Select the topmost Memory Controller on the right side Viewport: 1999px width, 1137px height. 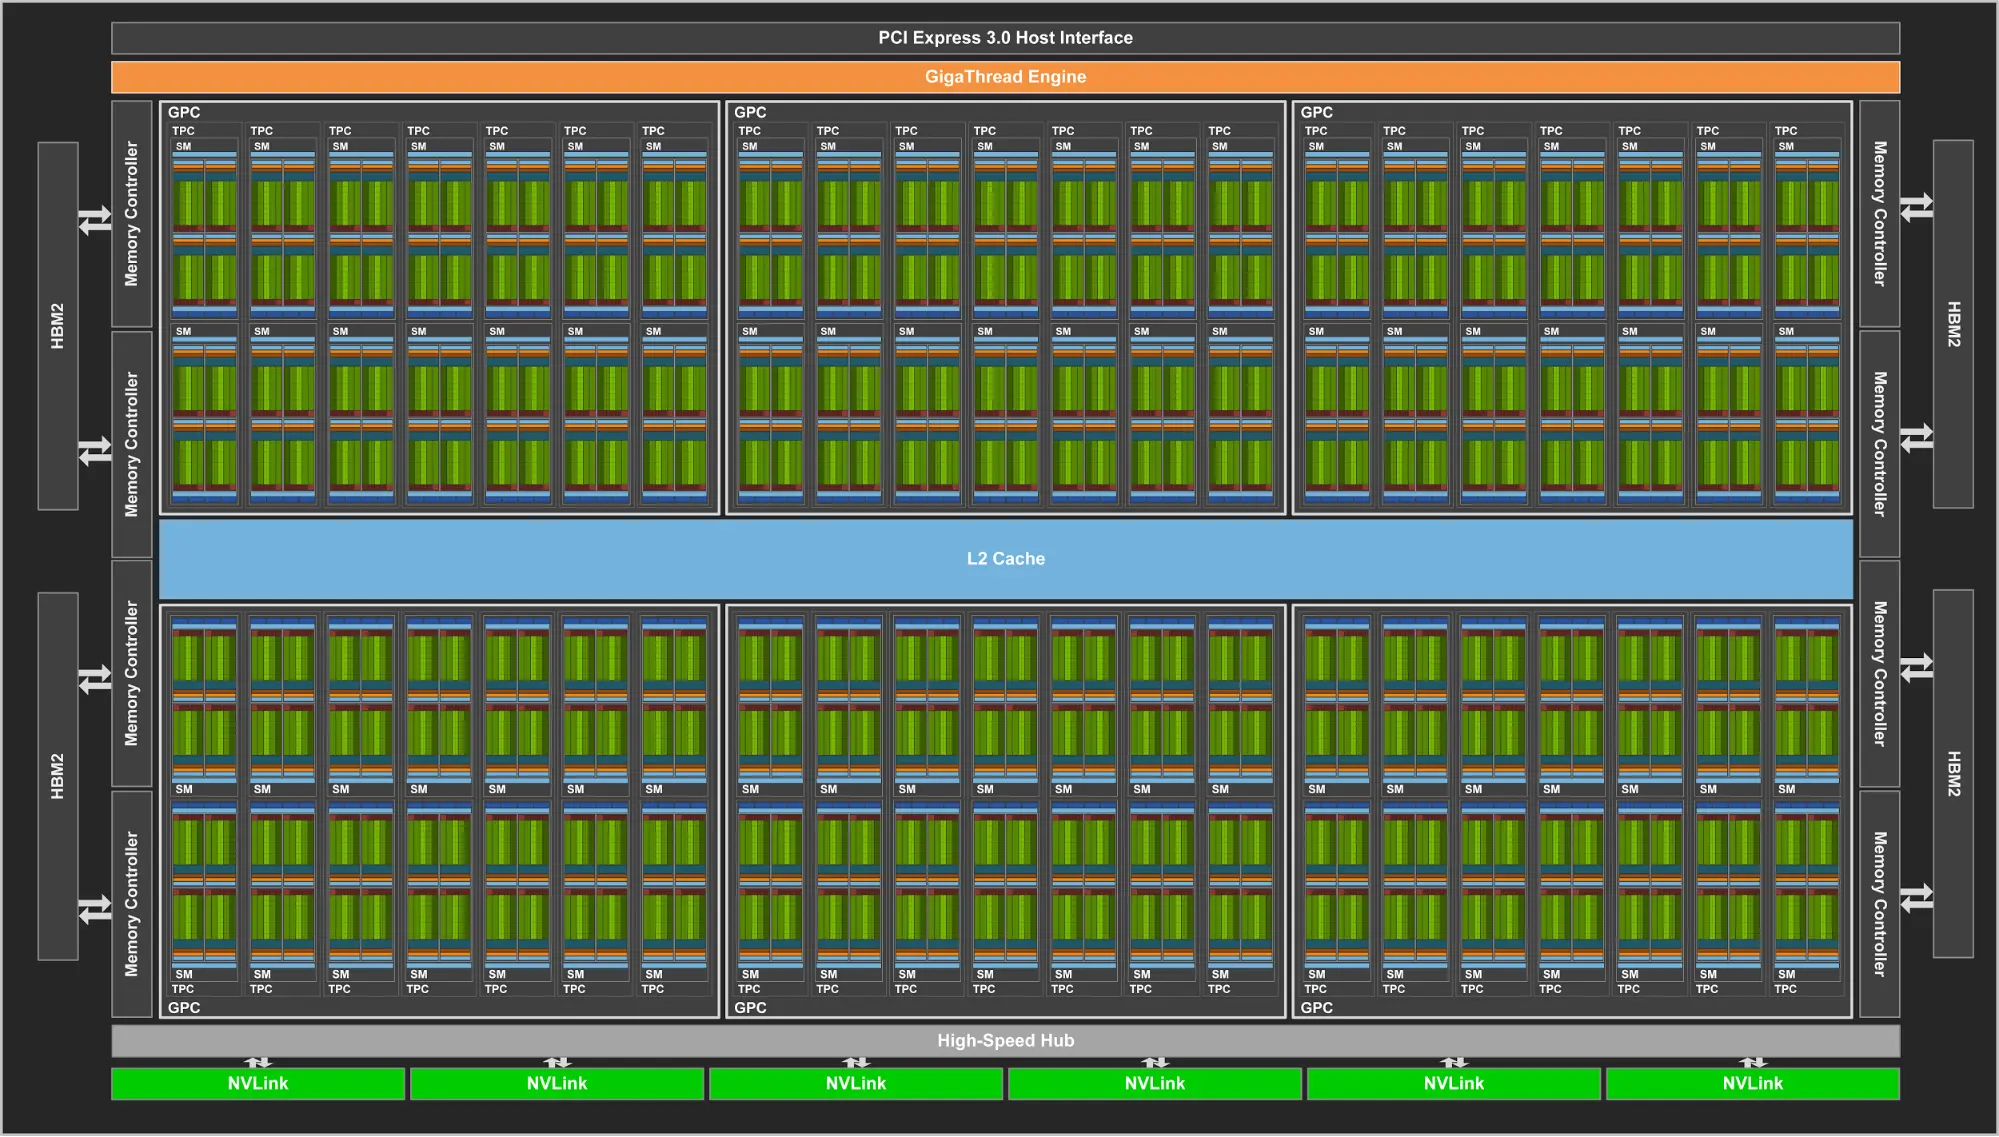(1880, 214)
